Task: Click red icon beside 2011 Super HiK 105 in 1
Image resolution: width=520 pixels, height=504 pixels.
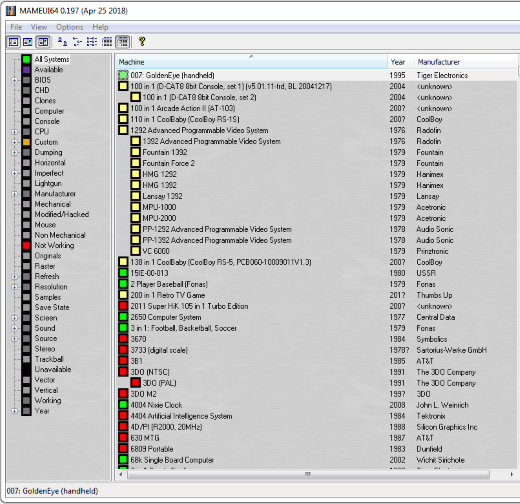Action: pos(123,306)
